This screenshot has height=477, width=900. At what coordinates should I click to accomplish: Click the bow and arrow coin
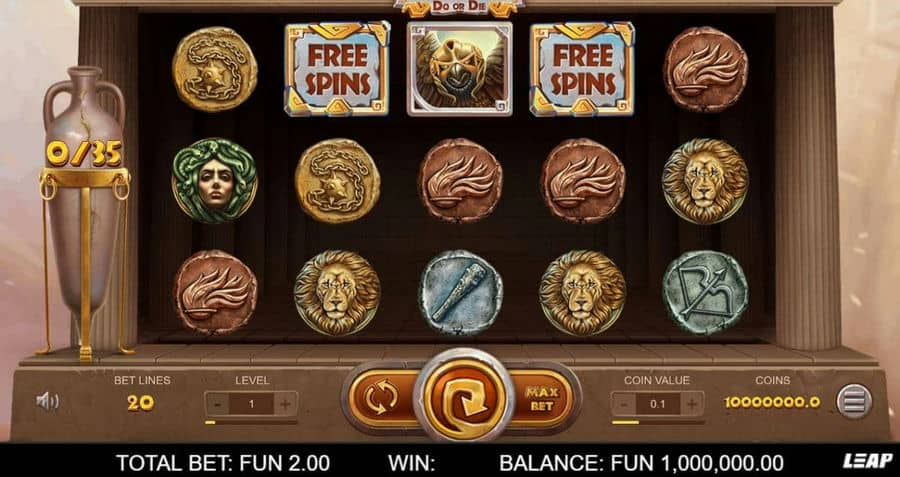tap(705, 292)
